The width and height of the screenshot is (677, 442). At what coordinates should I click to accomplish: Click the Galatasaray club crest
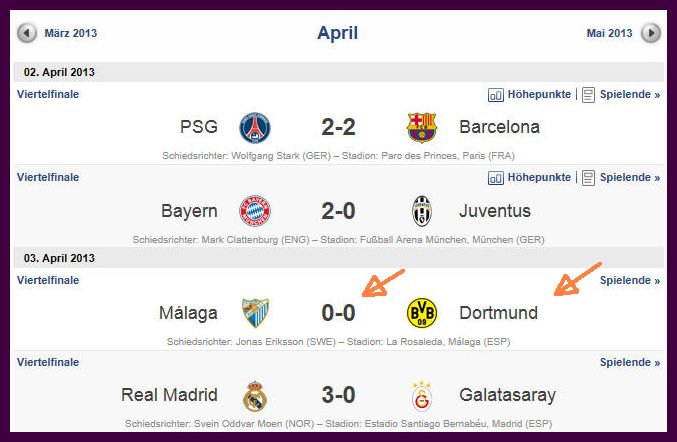(422, 395)
